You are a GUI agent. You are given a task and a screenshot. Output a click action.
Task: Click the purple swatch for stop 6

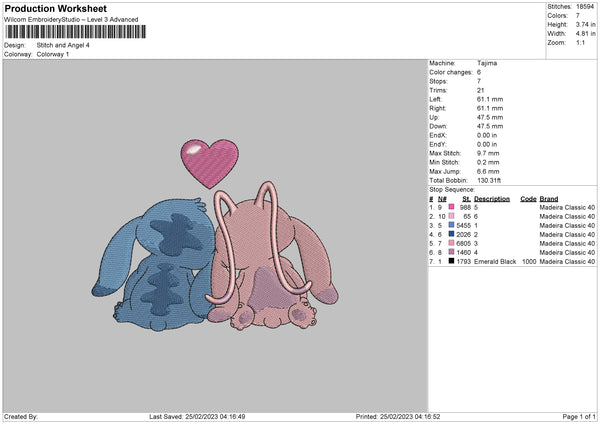[x=451, y=252]
